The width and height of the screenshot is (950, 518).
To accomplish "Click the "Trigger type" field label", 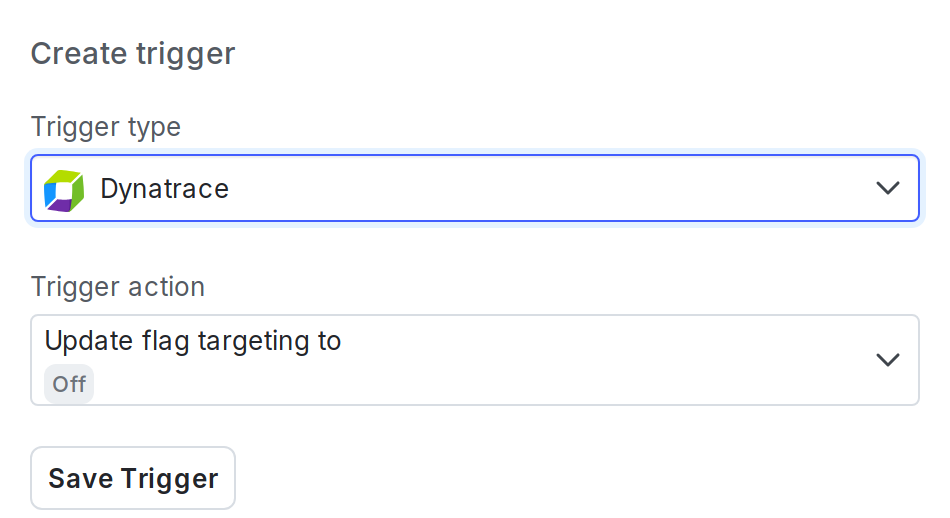I will [x=106, y=127].
